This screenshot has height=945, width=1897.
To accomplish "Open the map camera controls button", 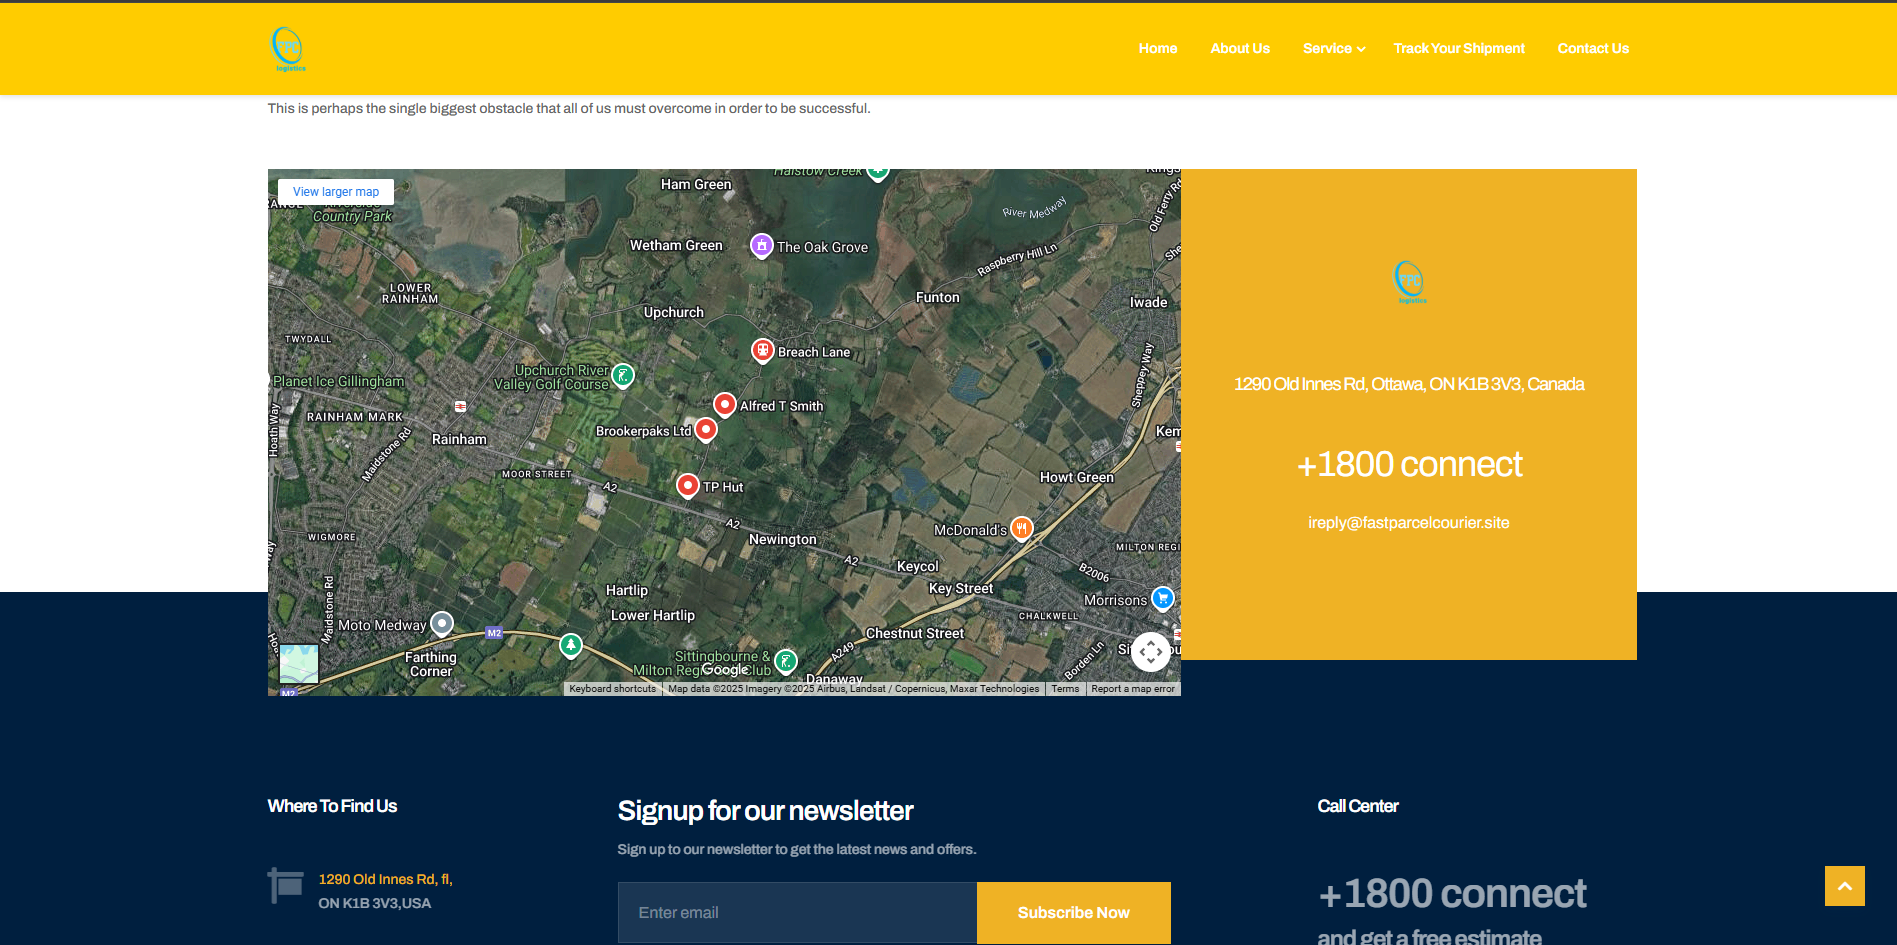I will pos(1150,652).
